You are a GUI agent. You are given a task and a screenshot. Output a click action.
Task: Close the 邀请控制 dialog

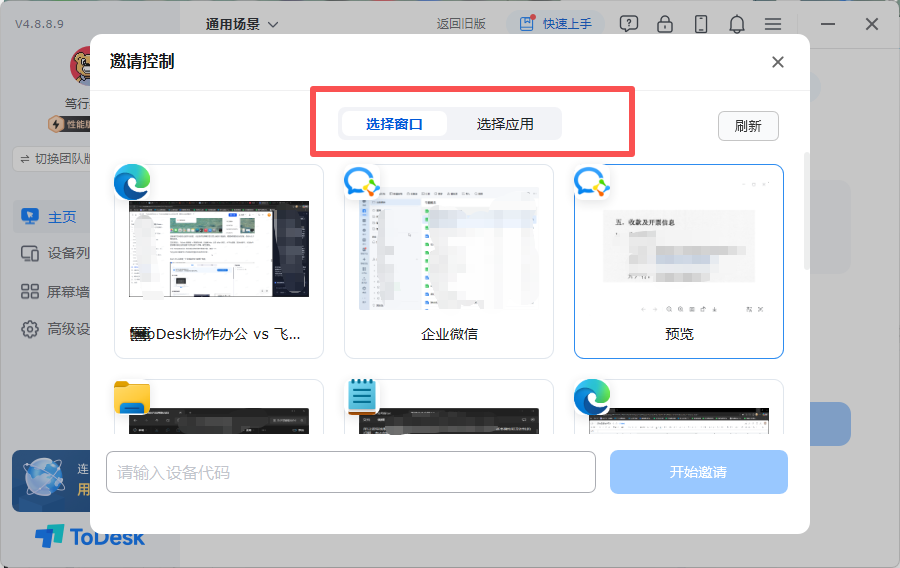click(778, 62)
